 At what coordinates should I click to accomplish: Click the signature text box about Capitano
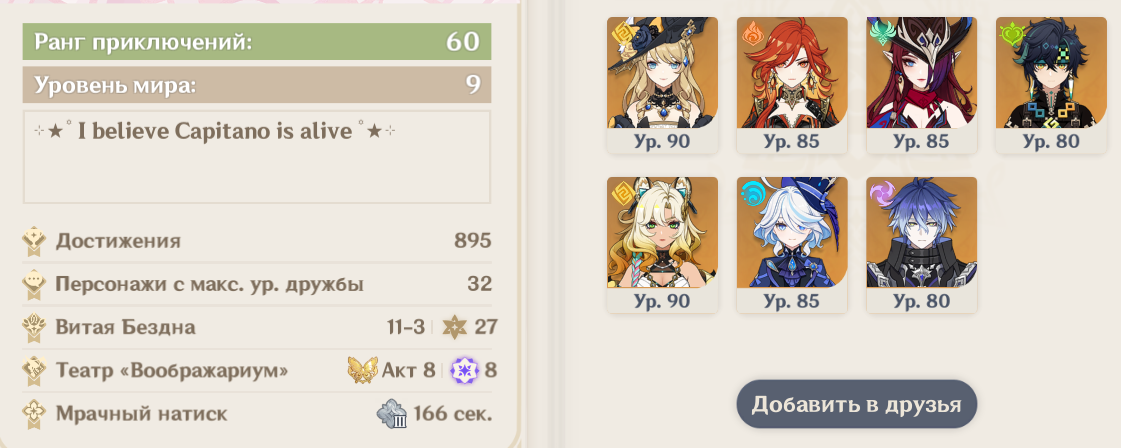(257, 156)
